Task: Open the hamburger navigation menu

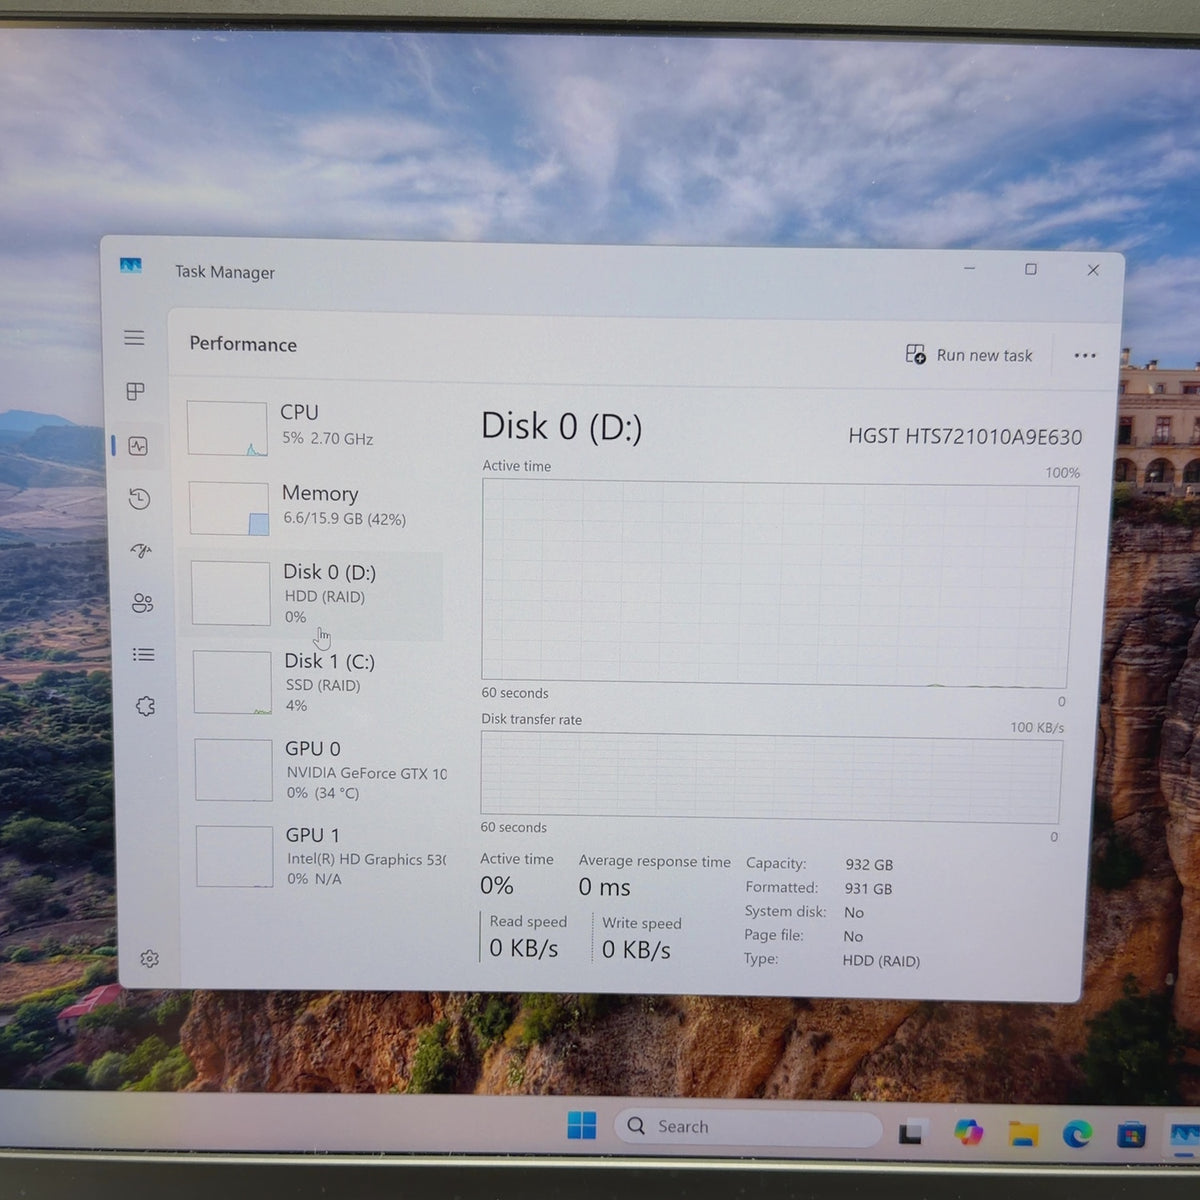Action: [x=134, y=338]
